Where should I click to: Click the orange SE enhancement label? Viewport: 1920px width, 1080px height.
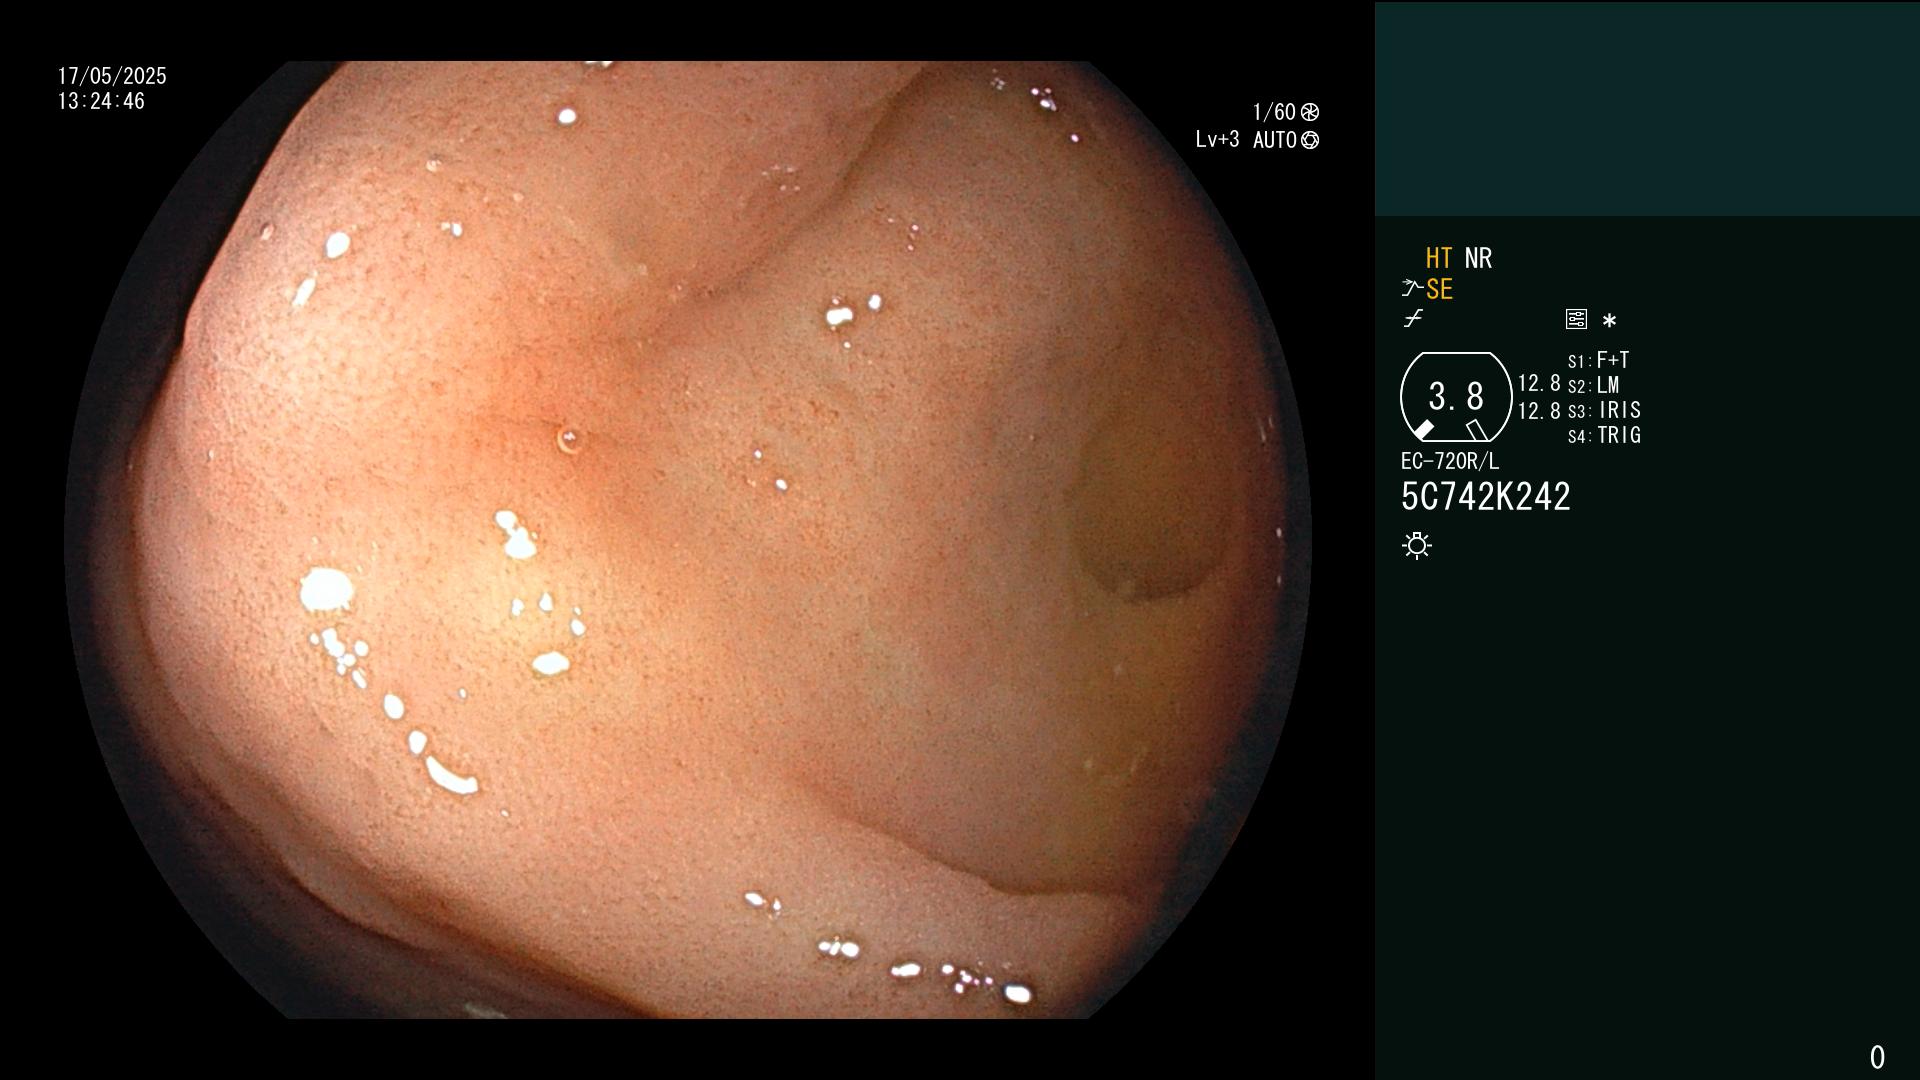point(1439,290)
